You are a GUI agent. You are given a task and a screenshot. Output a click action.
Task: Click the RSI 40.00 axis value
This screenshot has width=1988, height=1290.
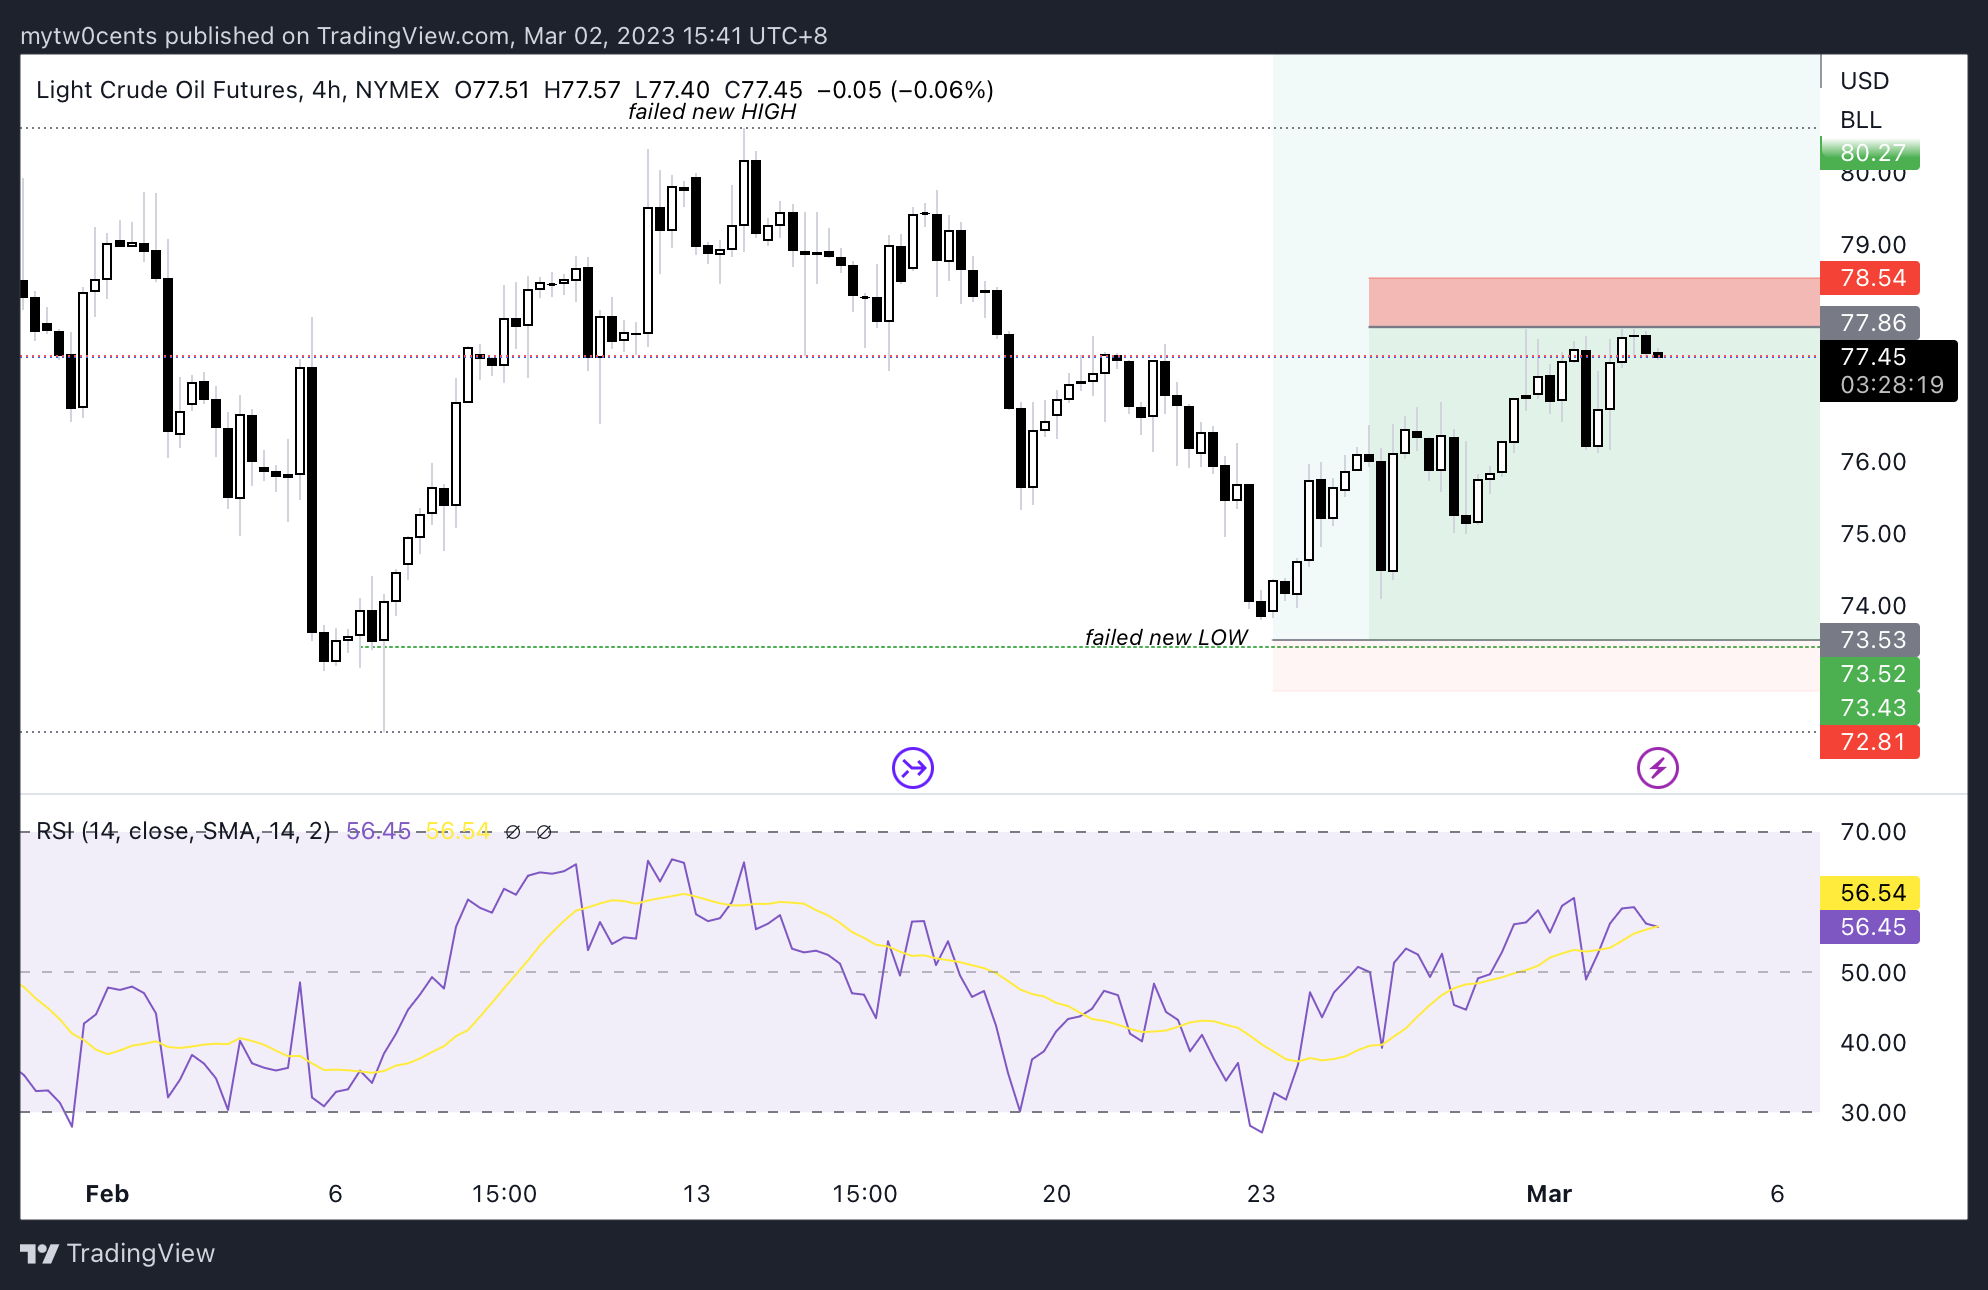[1873, 1043]
